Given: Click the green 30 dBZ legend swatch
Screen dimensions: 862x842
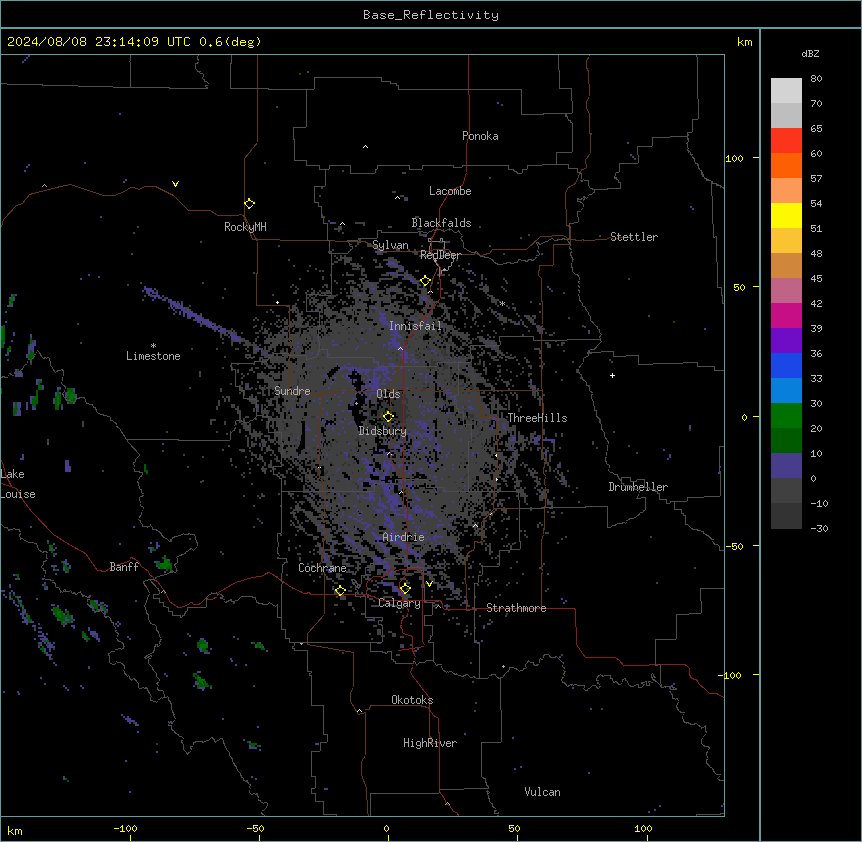Looking at the screenshot, I should 786,416.
